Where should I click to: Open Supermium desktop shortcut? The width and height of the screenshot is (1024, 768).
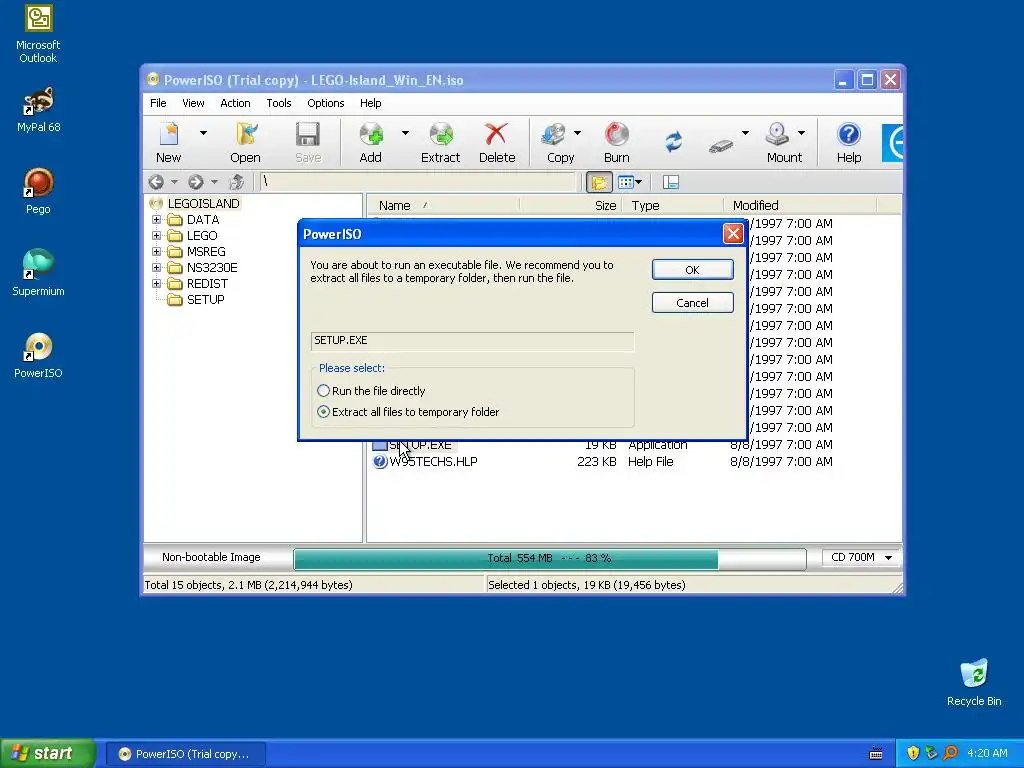[x=38, y=273]
